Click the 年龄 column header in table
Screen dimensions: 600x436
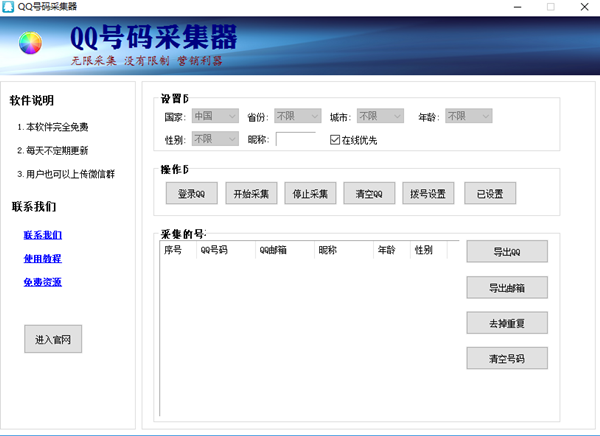pyautogui.click(x=392, y=250)
